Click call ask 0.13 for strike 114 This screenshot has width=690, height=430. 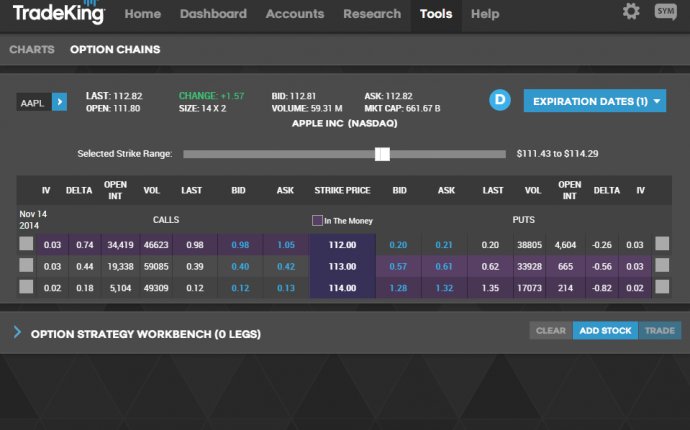tap(286, 288)
